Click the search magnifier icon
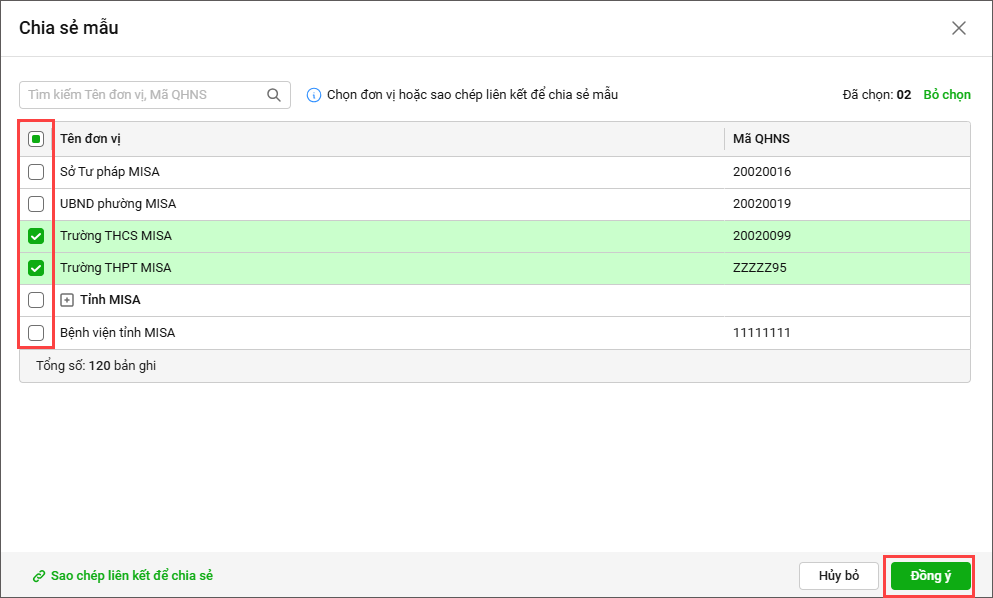Image resolution: width=993 pixels, height=598 pixels. coord(274,95)
